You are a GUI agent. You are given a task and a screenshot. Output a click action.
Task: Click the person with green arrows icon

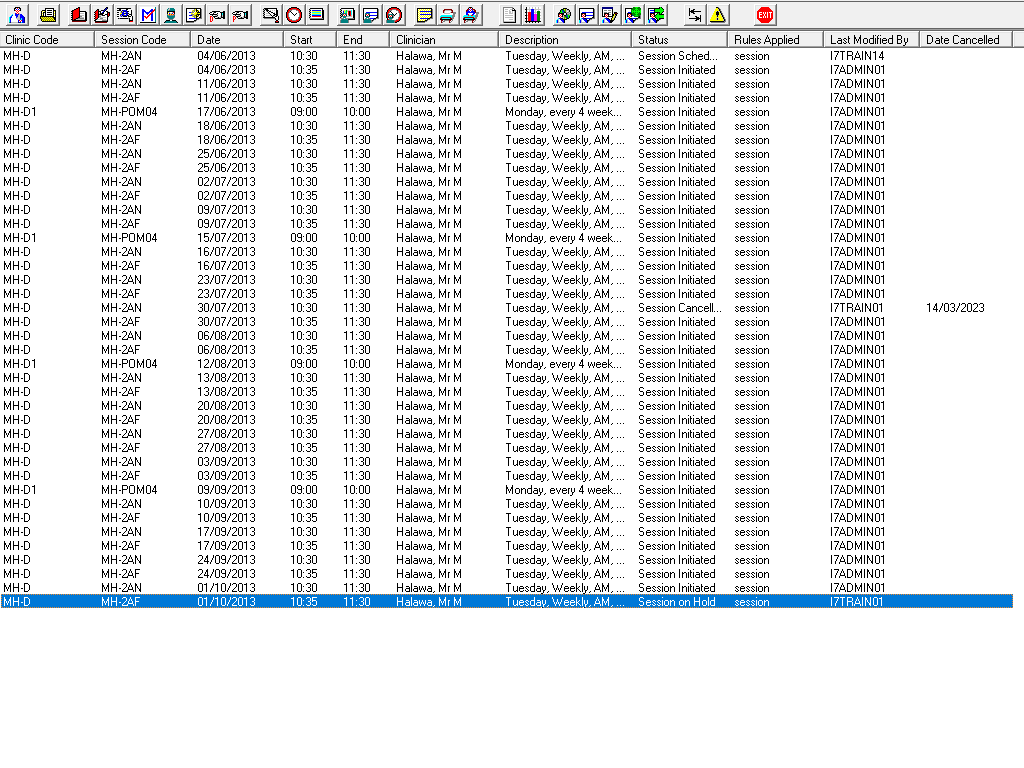point(656,14)
